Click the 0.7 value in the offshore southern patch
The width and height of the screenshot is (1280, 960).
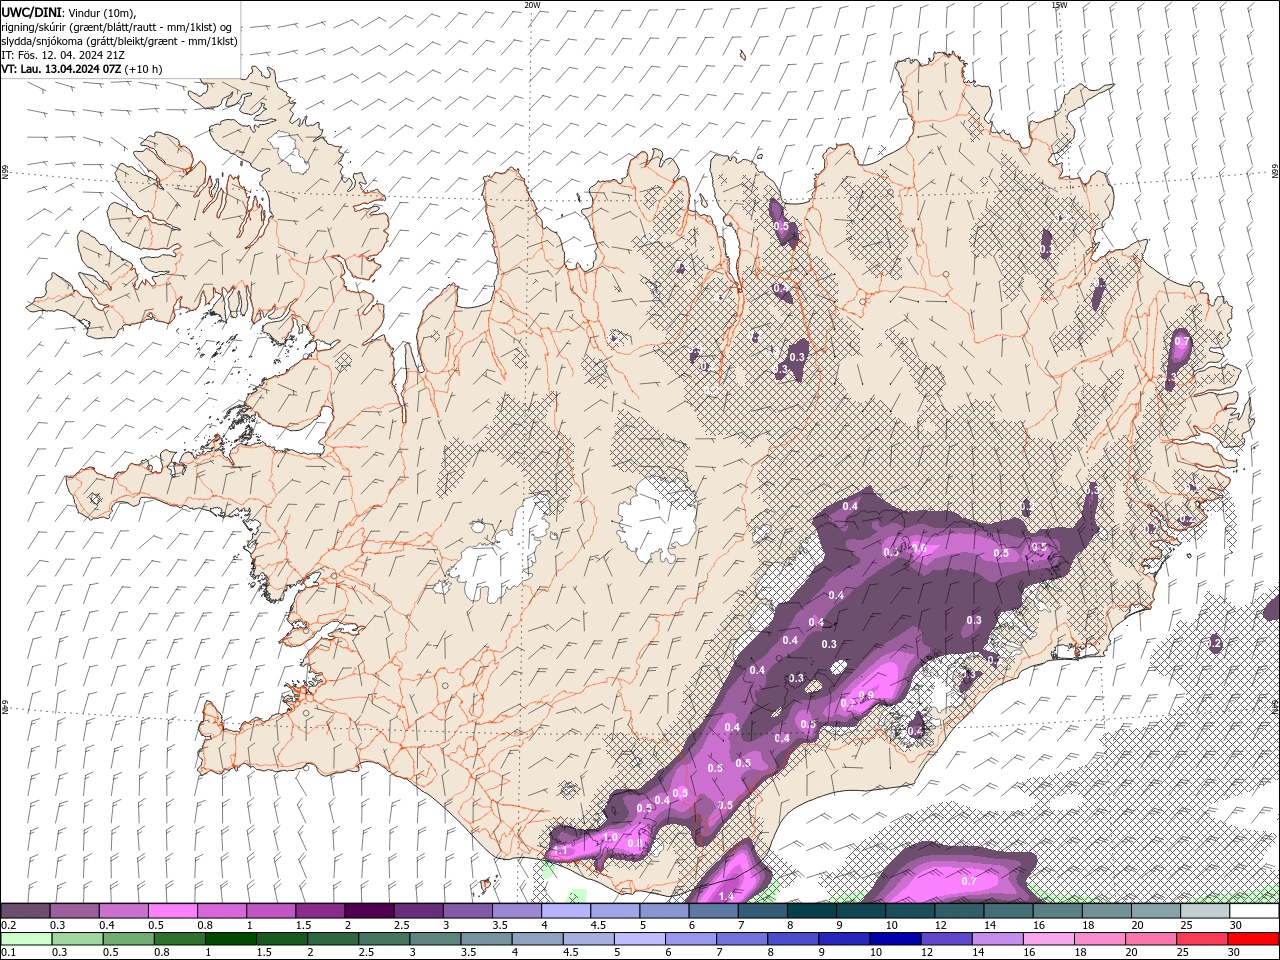pos(968,881)
